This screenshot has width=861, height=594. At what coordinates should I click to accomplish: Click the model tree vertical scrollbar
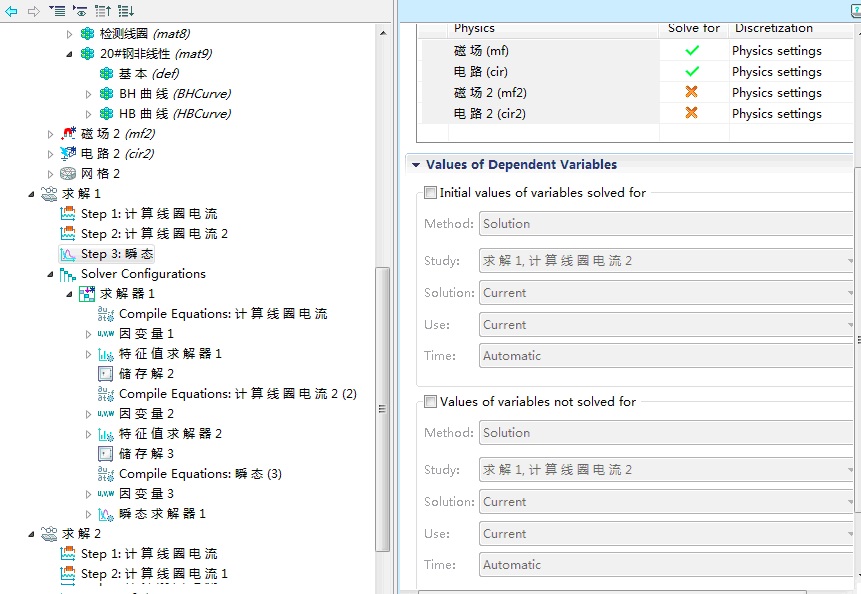(x=382, y=409)
